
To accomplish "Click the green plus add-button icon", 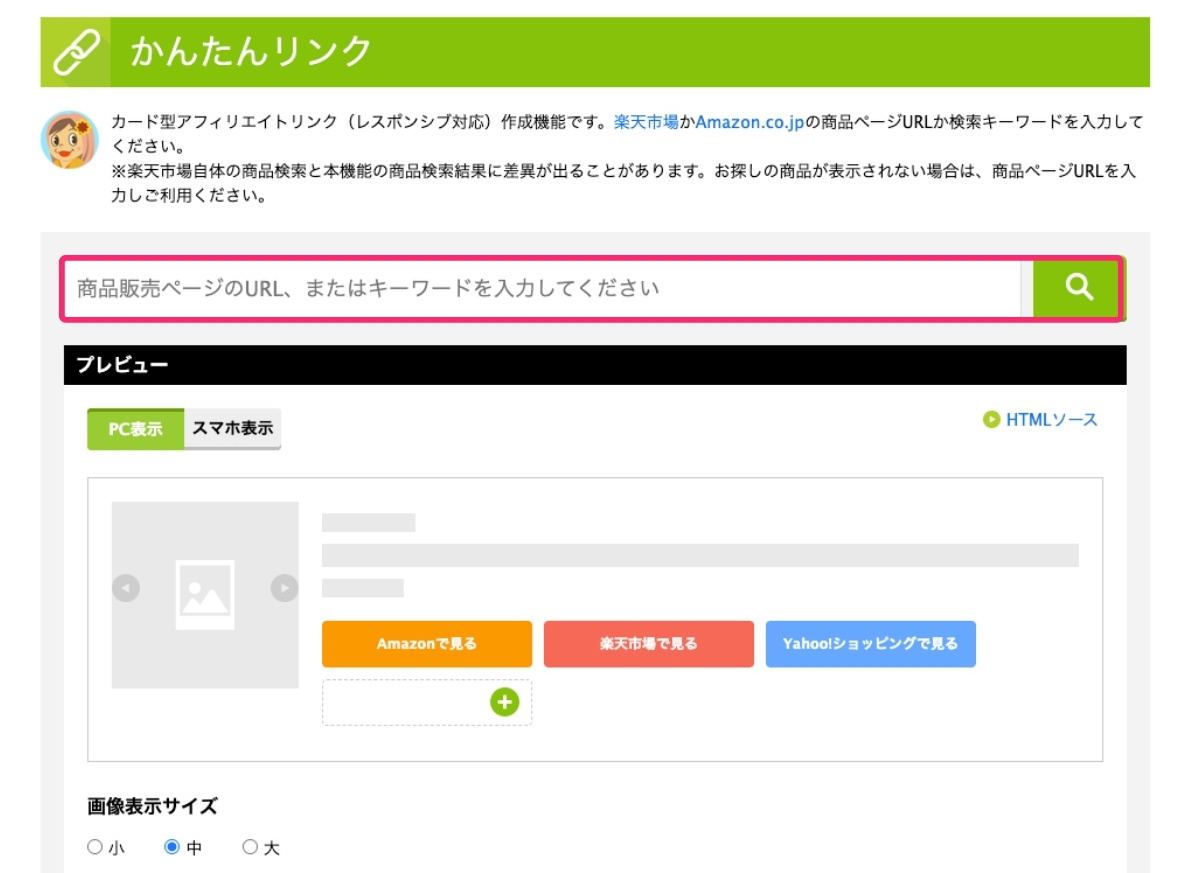I will click(505, 702).
